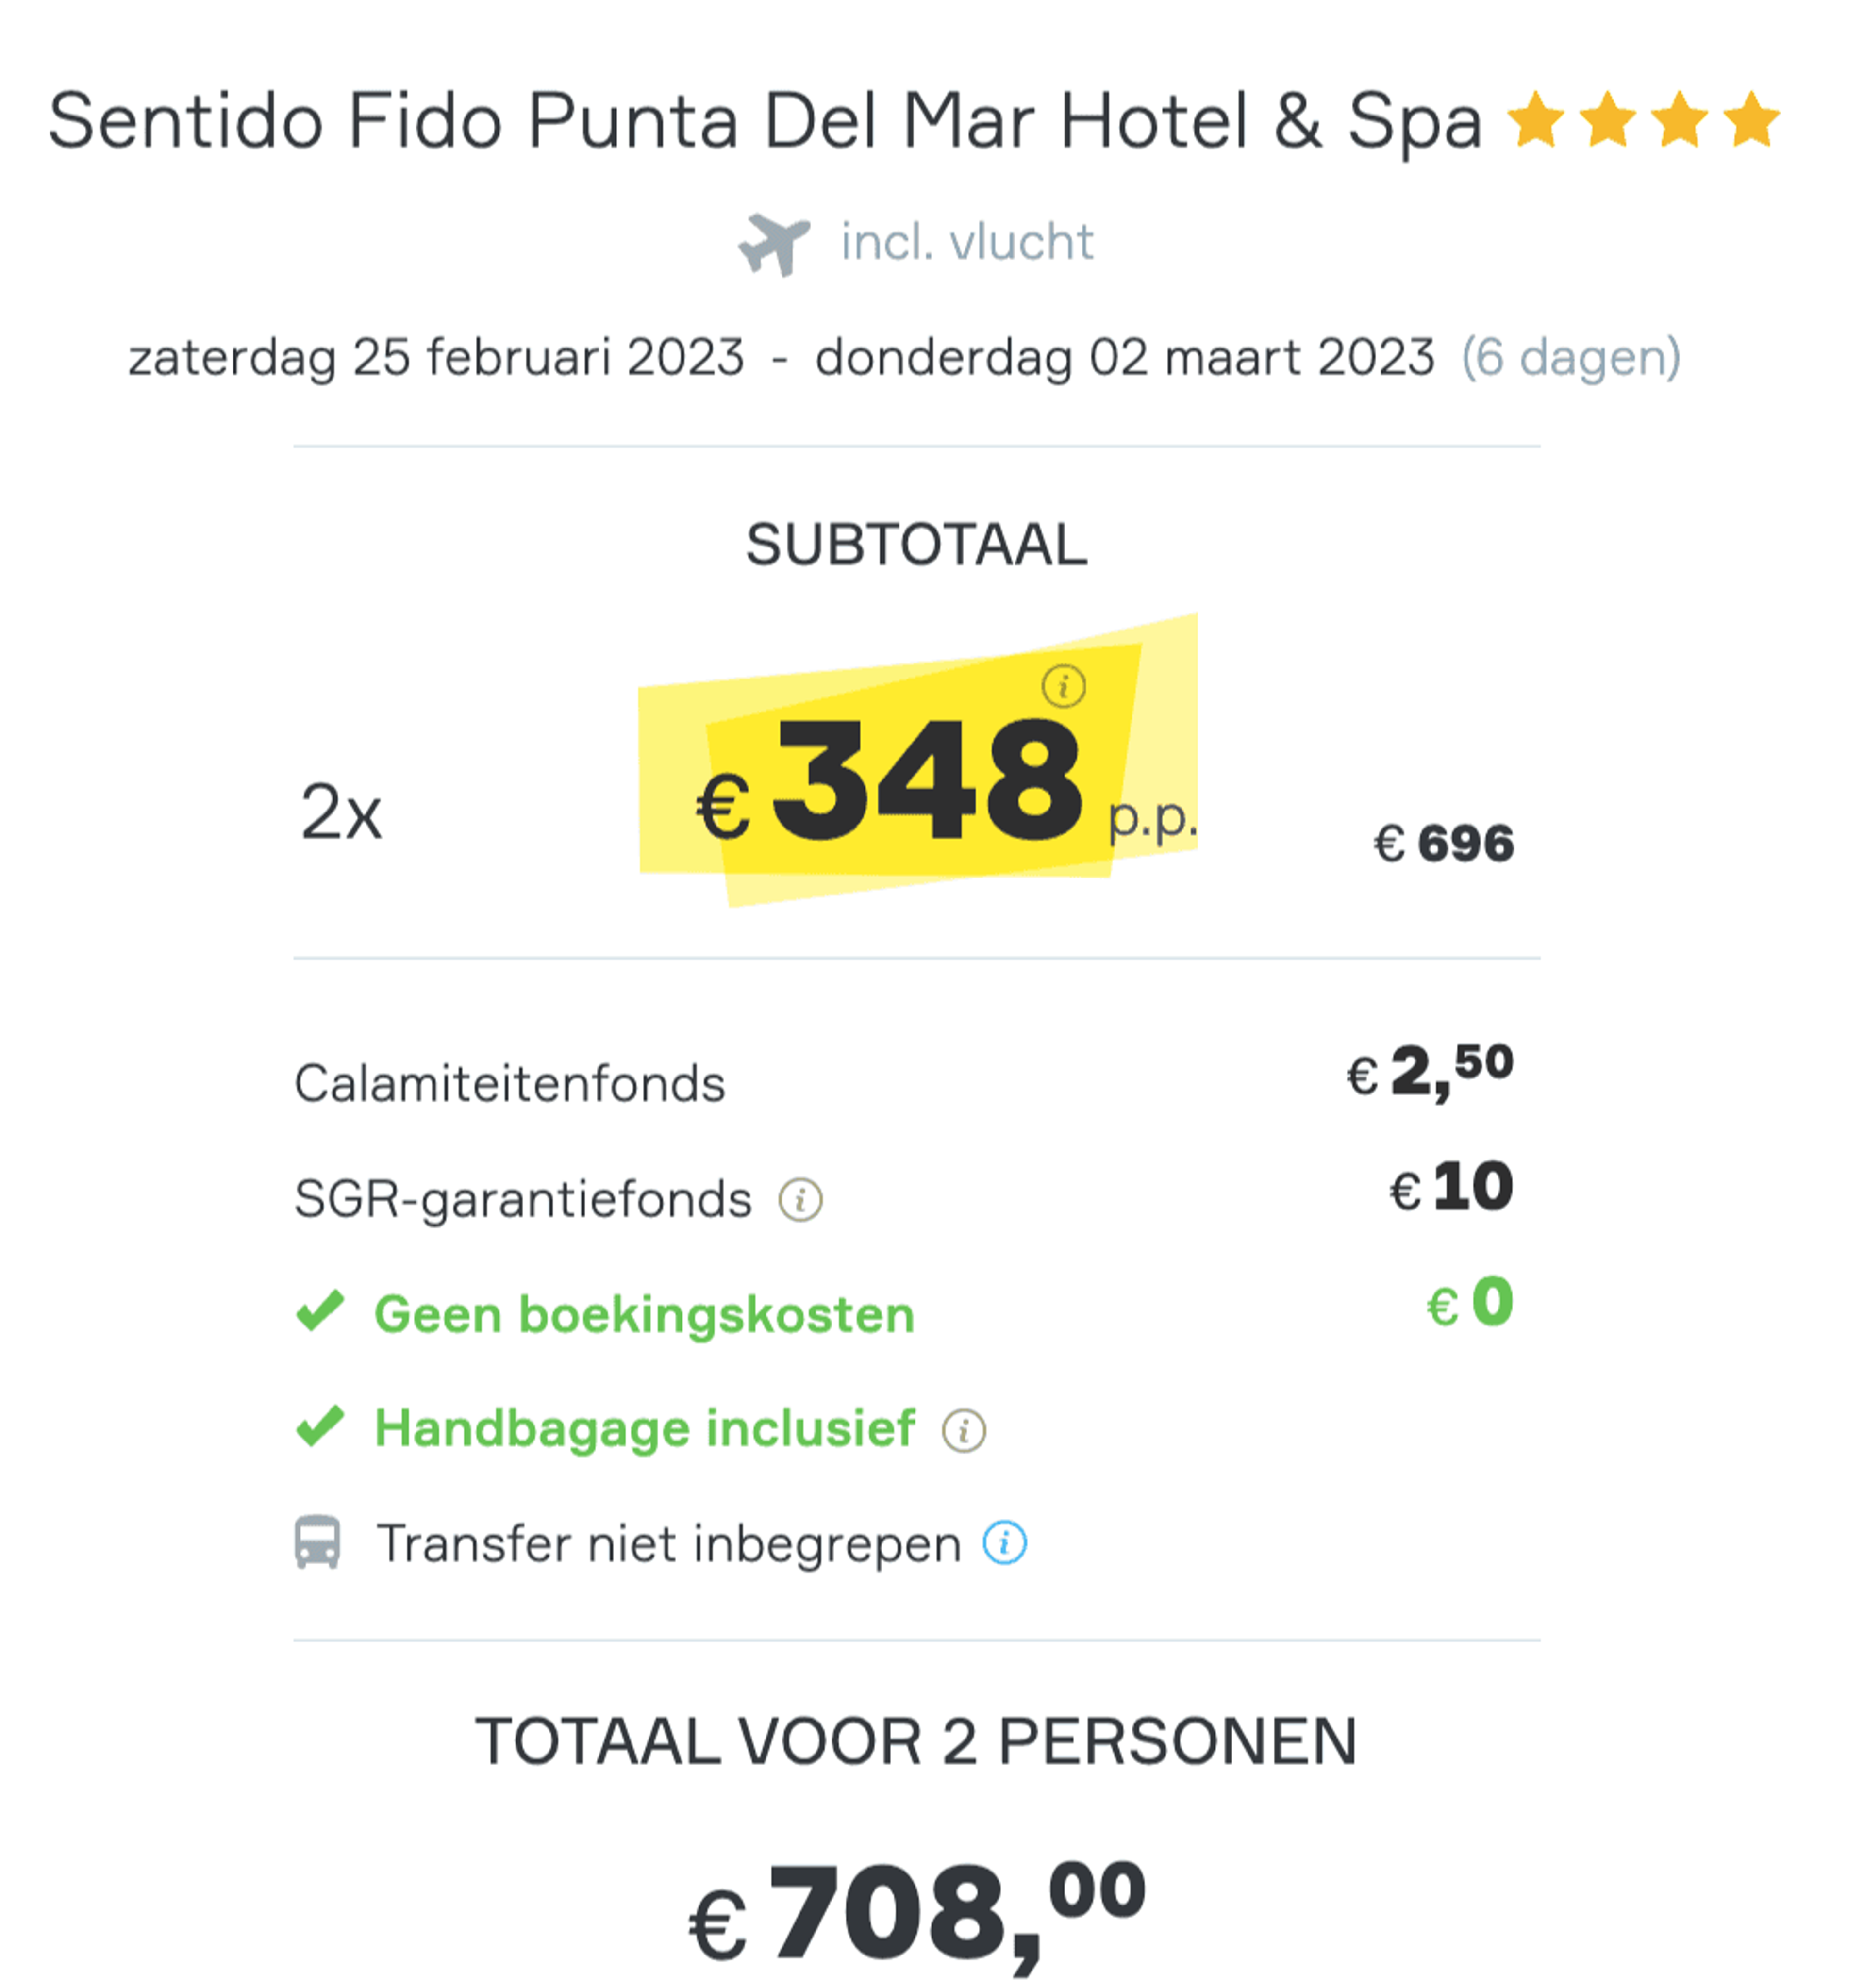Click the Transfer niet inbegrepen text
Viewport: 1864px width, 1988px height.
click(x=668, y=1543)
